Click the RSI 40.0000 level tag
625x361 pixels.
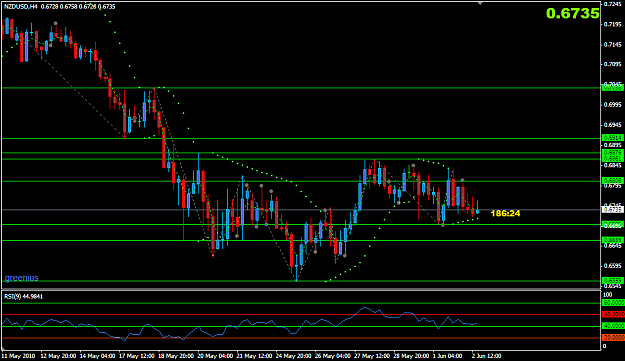(613, 326)
